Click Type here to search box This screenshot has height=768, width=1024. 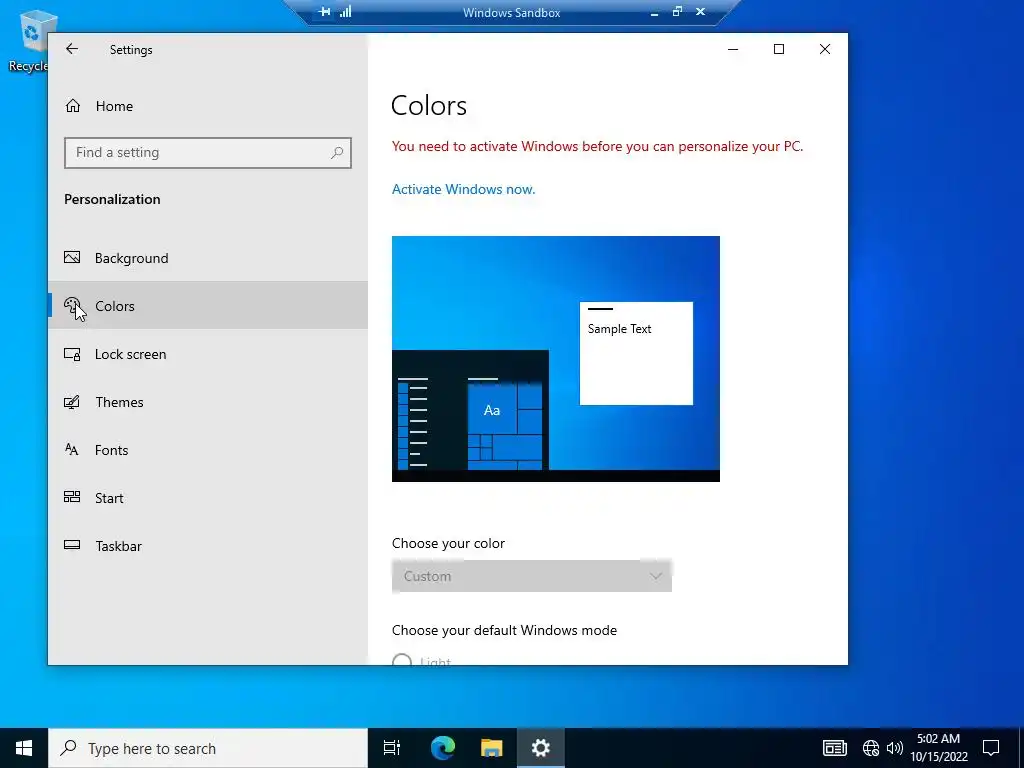[x=208, y=748]
